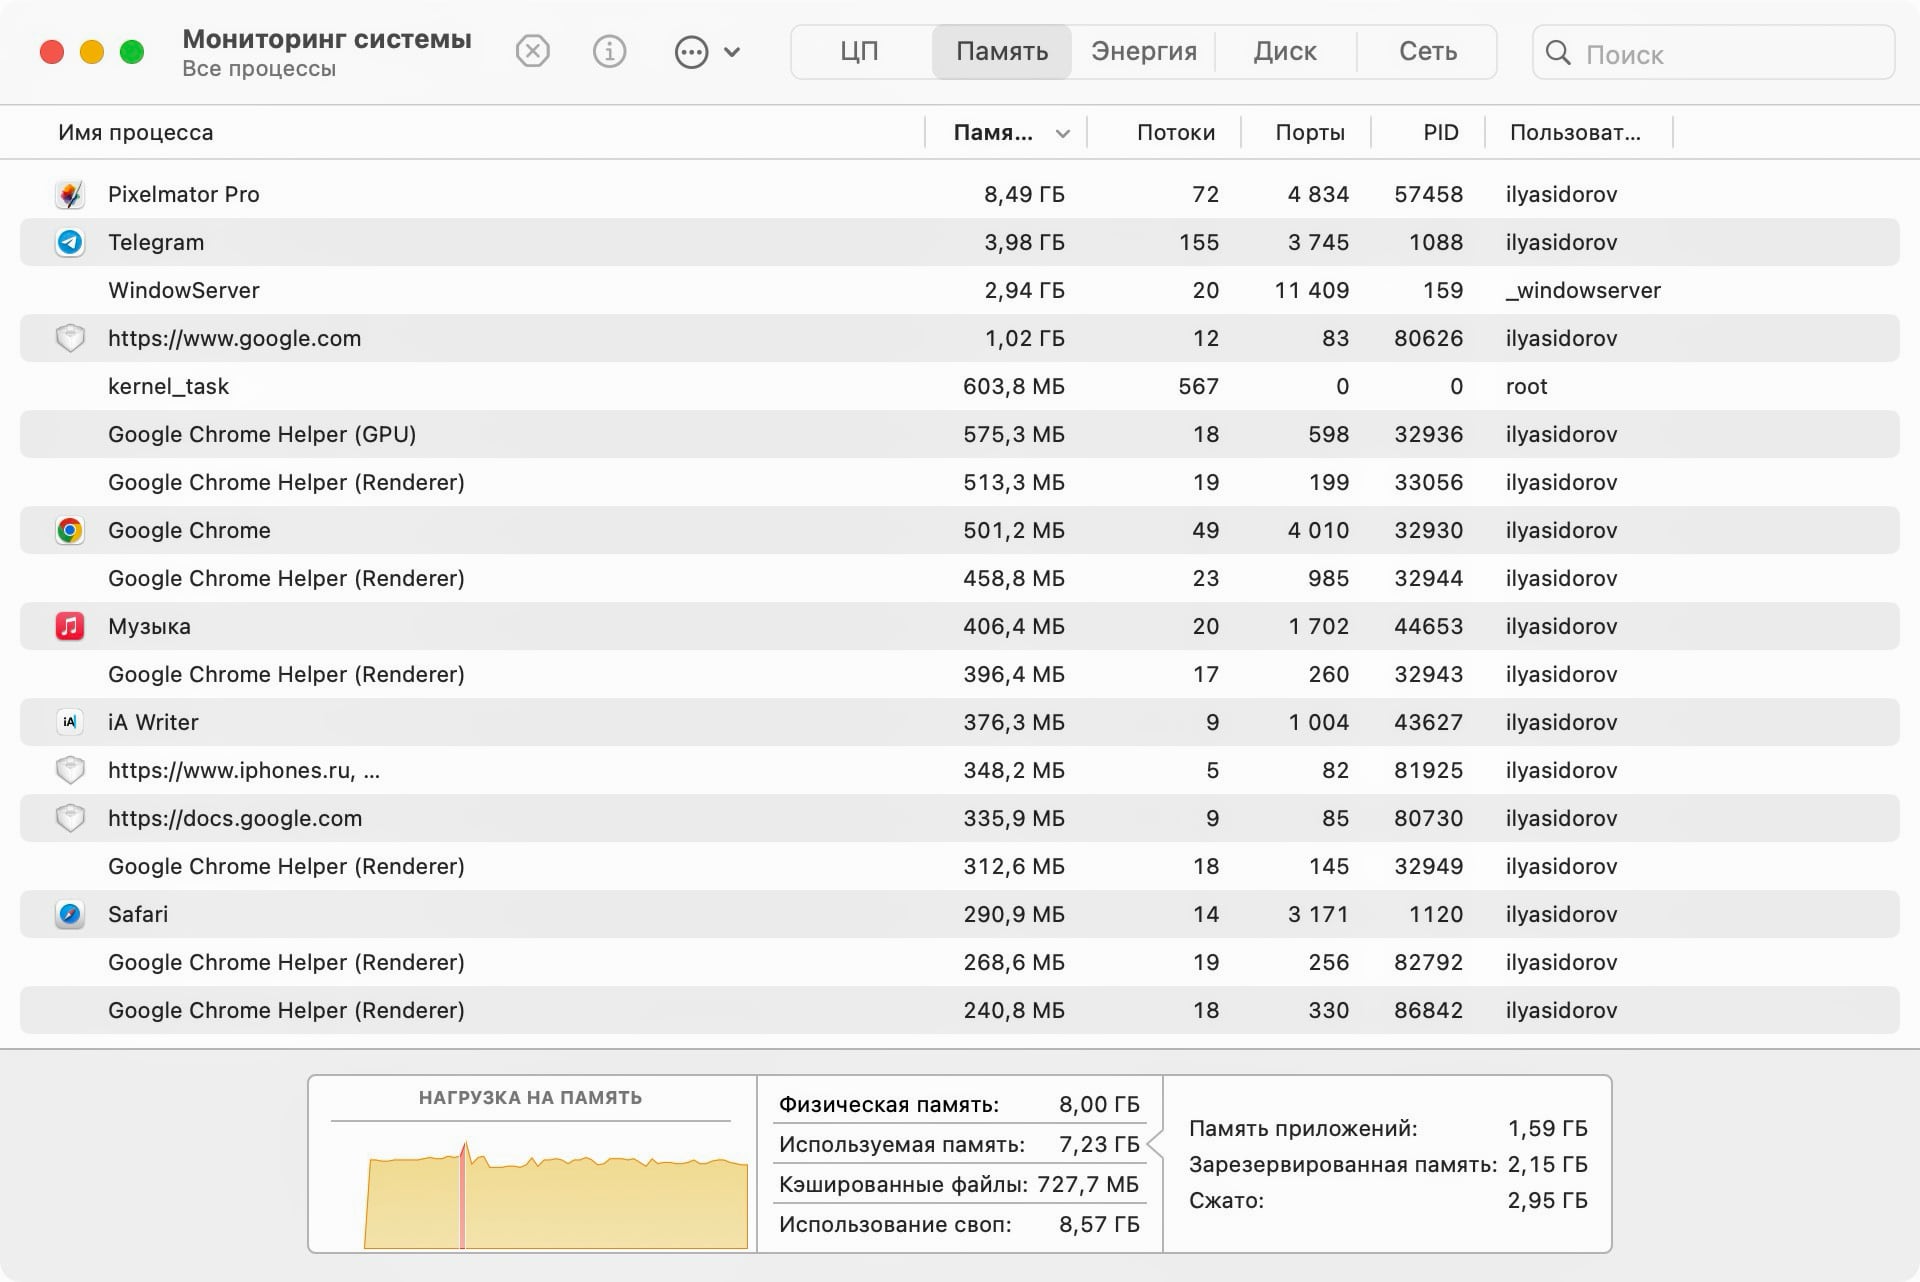Click the Музыка app icon

pyautogui.click(x=69, y=626)
